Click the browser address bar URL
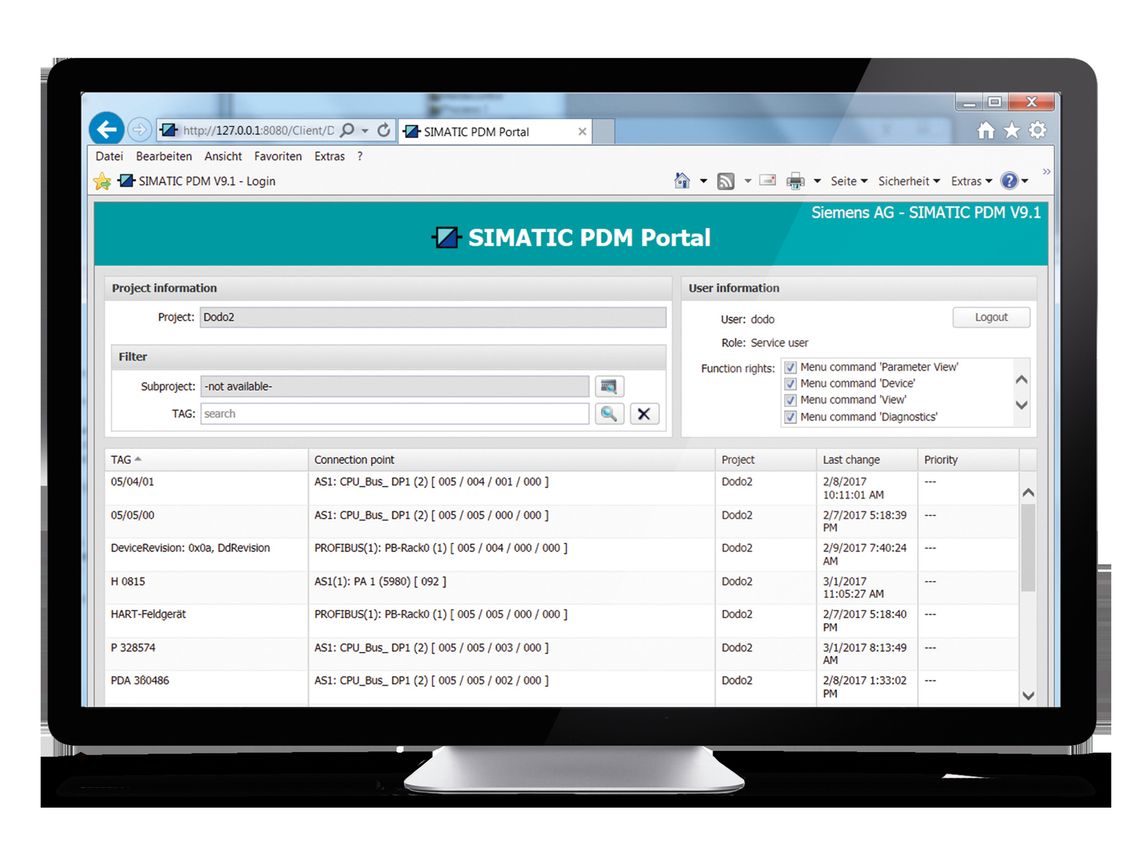This screenshot has height=844, width=1125. 258,131
